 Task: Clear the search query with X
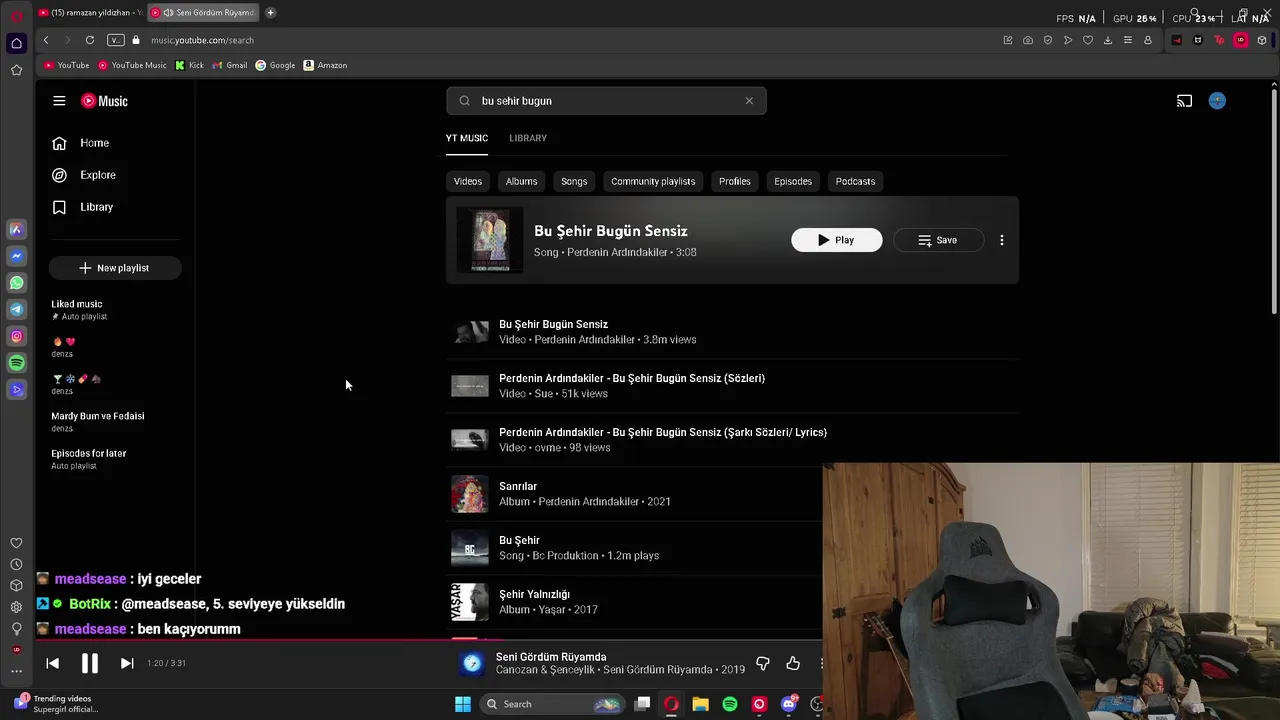(x=749, y=101)
